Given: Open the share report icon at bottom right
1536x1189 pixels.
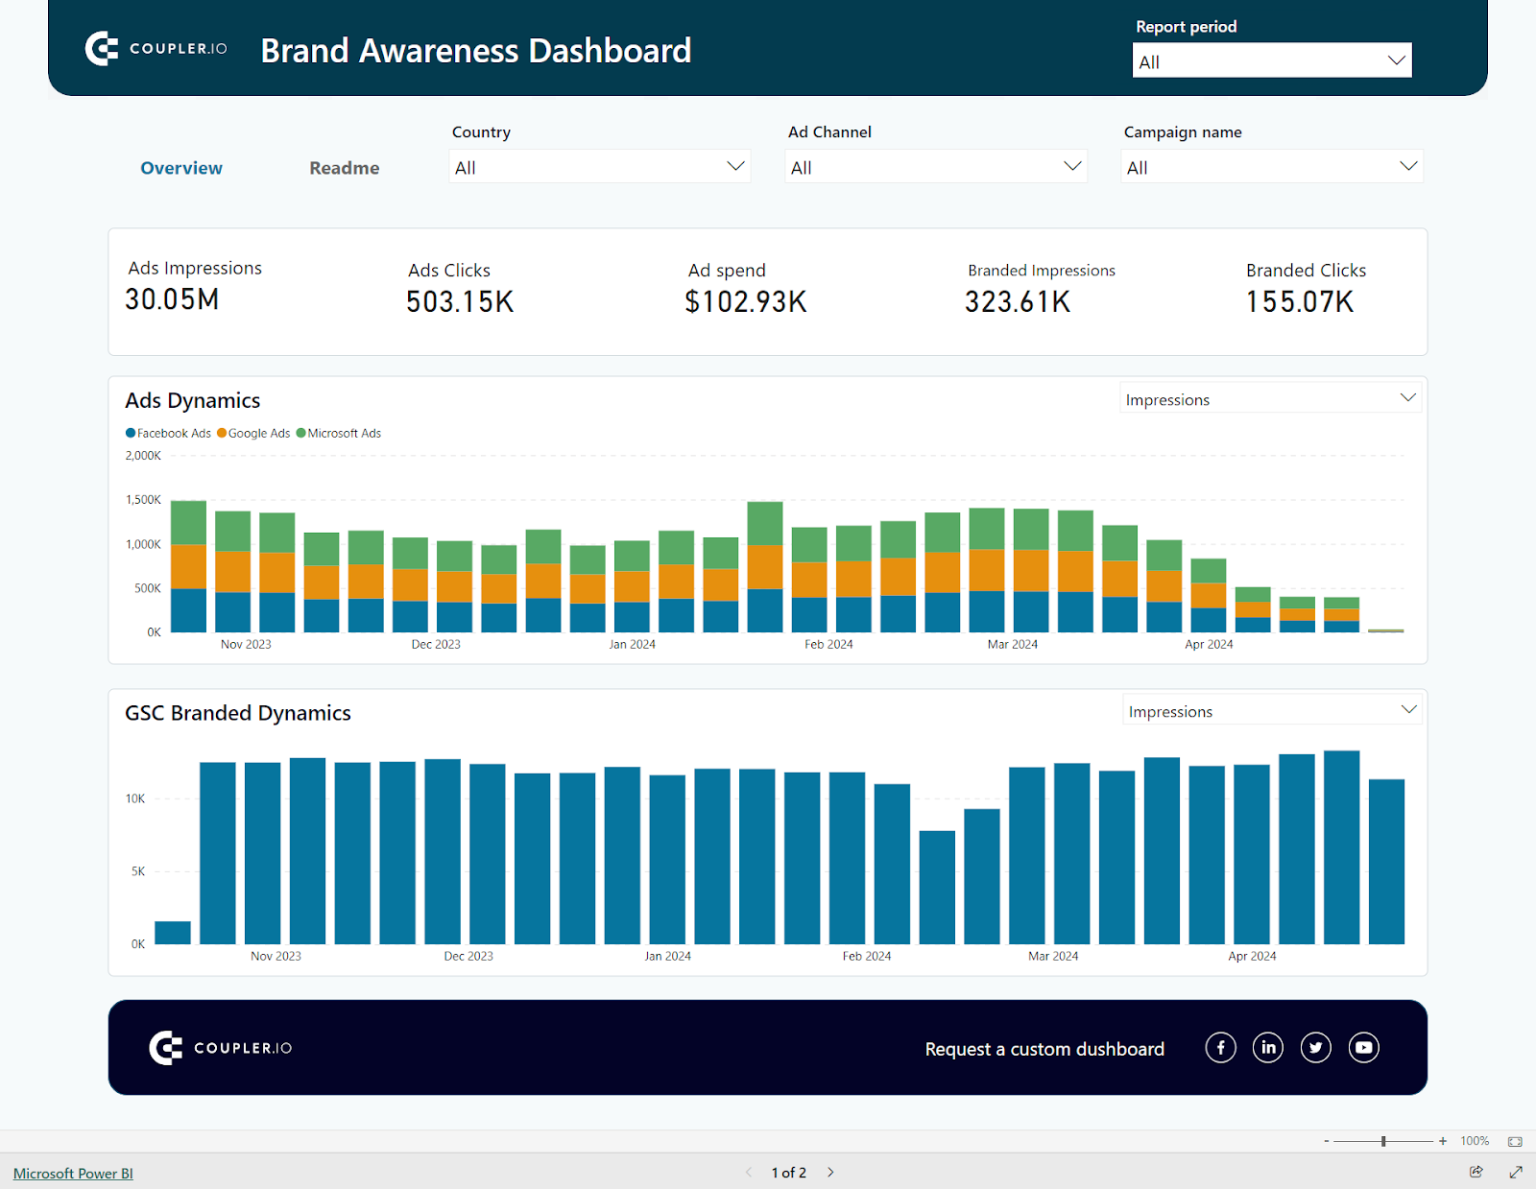Looking at the screenshot, I should tap(1476, 1171).
